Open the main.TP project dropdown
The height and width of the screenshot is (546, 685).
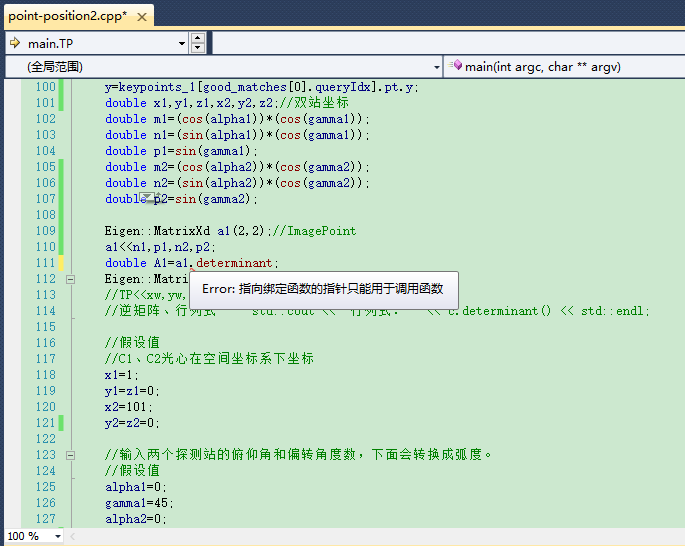182,43
